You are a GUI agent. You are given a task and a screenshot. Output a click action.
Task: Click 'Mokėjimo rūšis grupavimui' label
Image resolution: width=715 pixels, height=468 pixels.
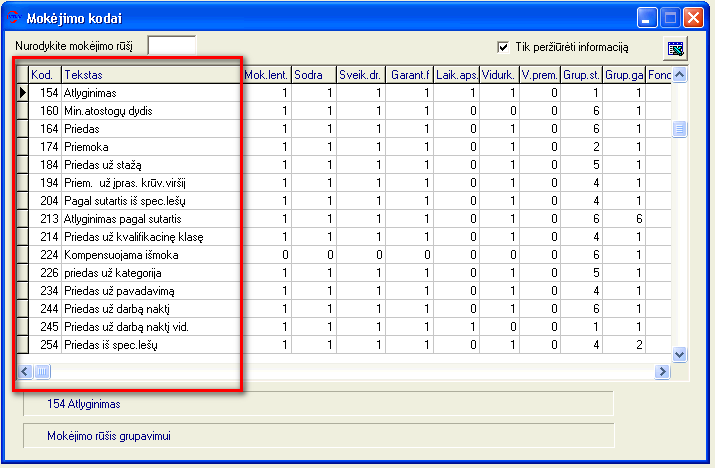(x=109, y=436)
